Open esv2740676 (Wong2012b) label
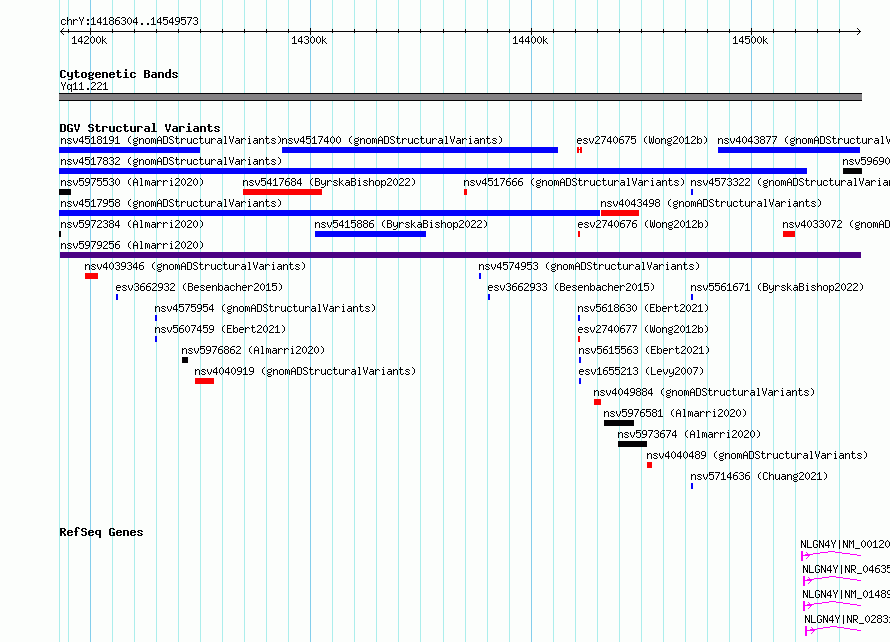This screenshot has width=890, height=642. [x=644, y=224]
